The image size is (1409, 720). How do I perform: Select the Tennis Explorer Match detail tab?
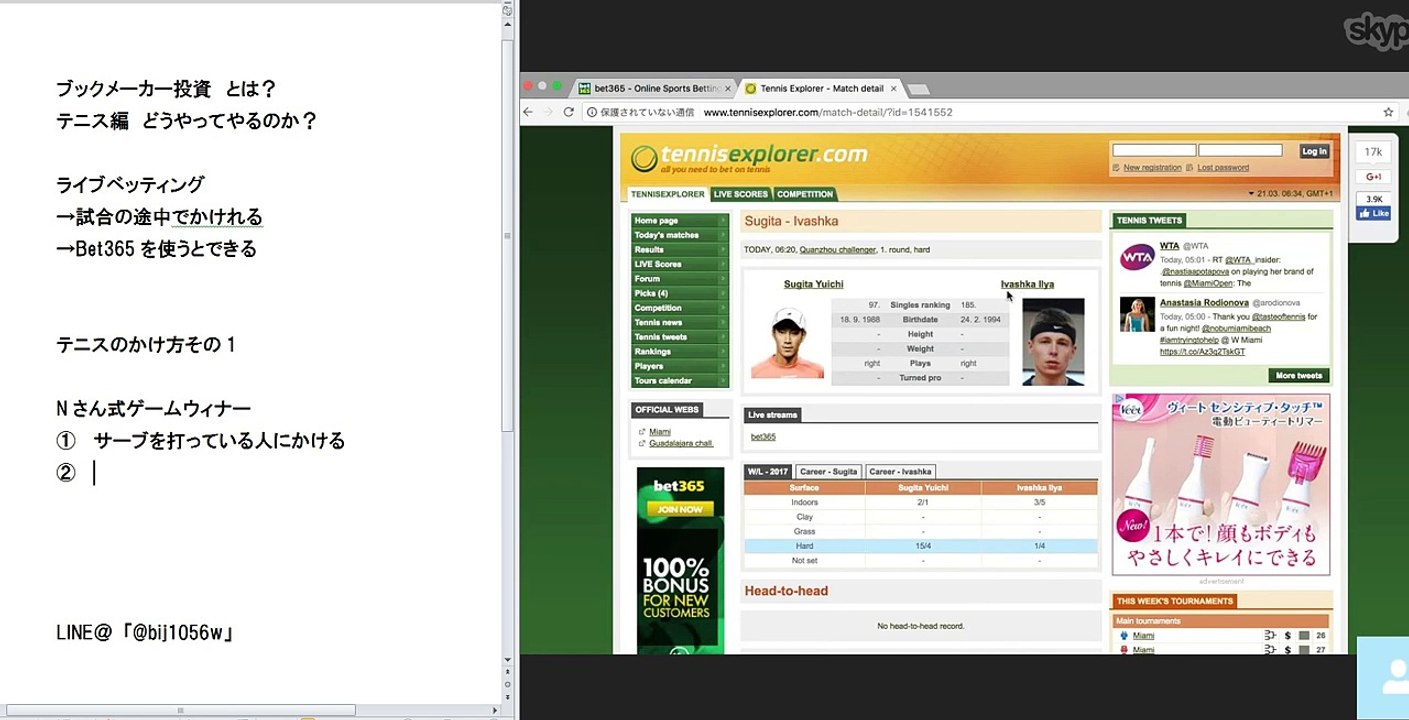coord(820,88)
